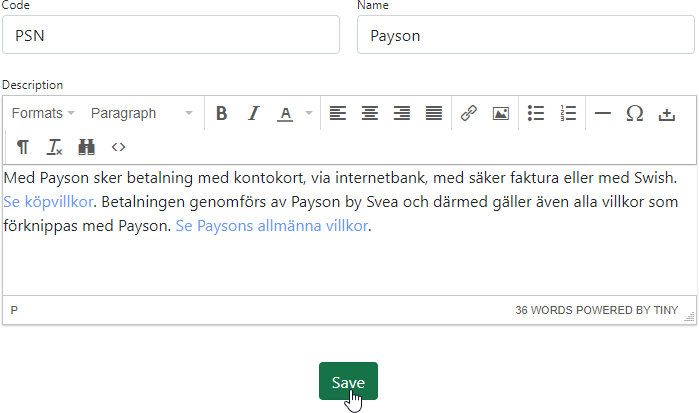Justify the text
Screen dimensions: 699x413
(433, 114)
